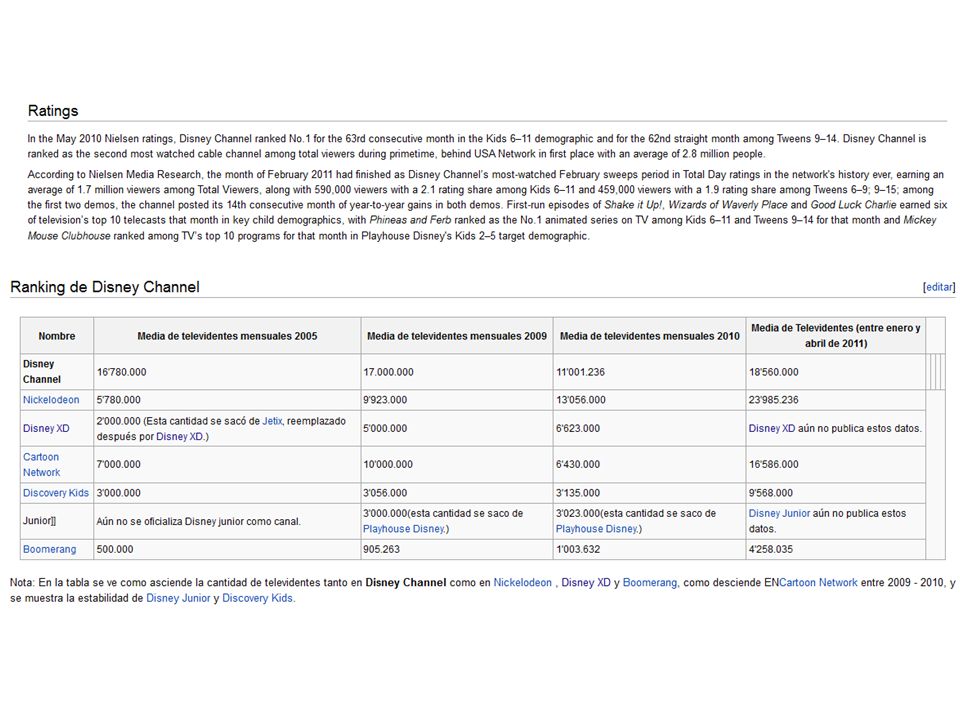Select the Disney Channel row name cell
960x720 pixels.
click(x=57, y=372)
